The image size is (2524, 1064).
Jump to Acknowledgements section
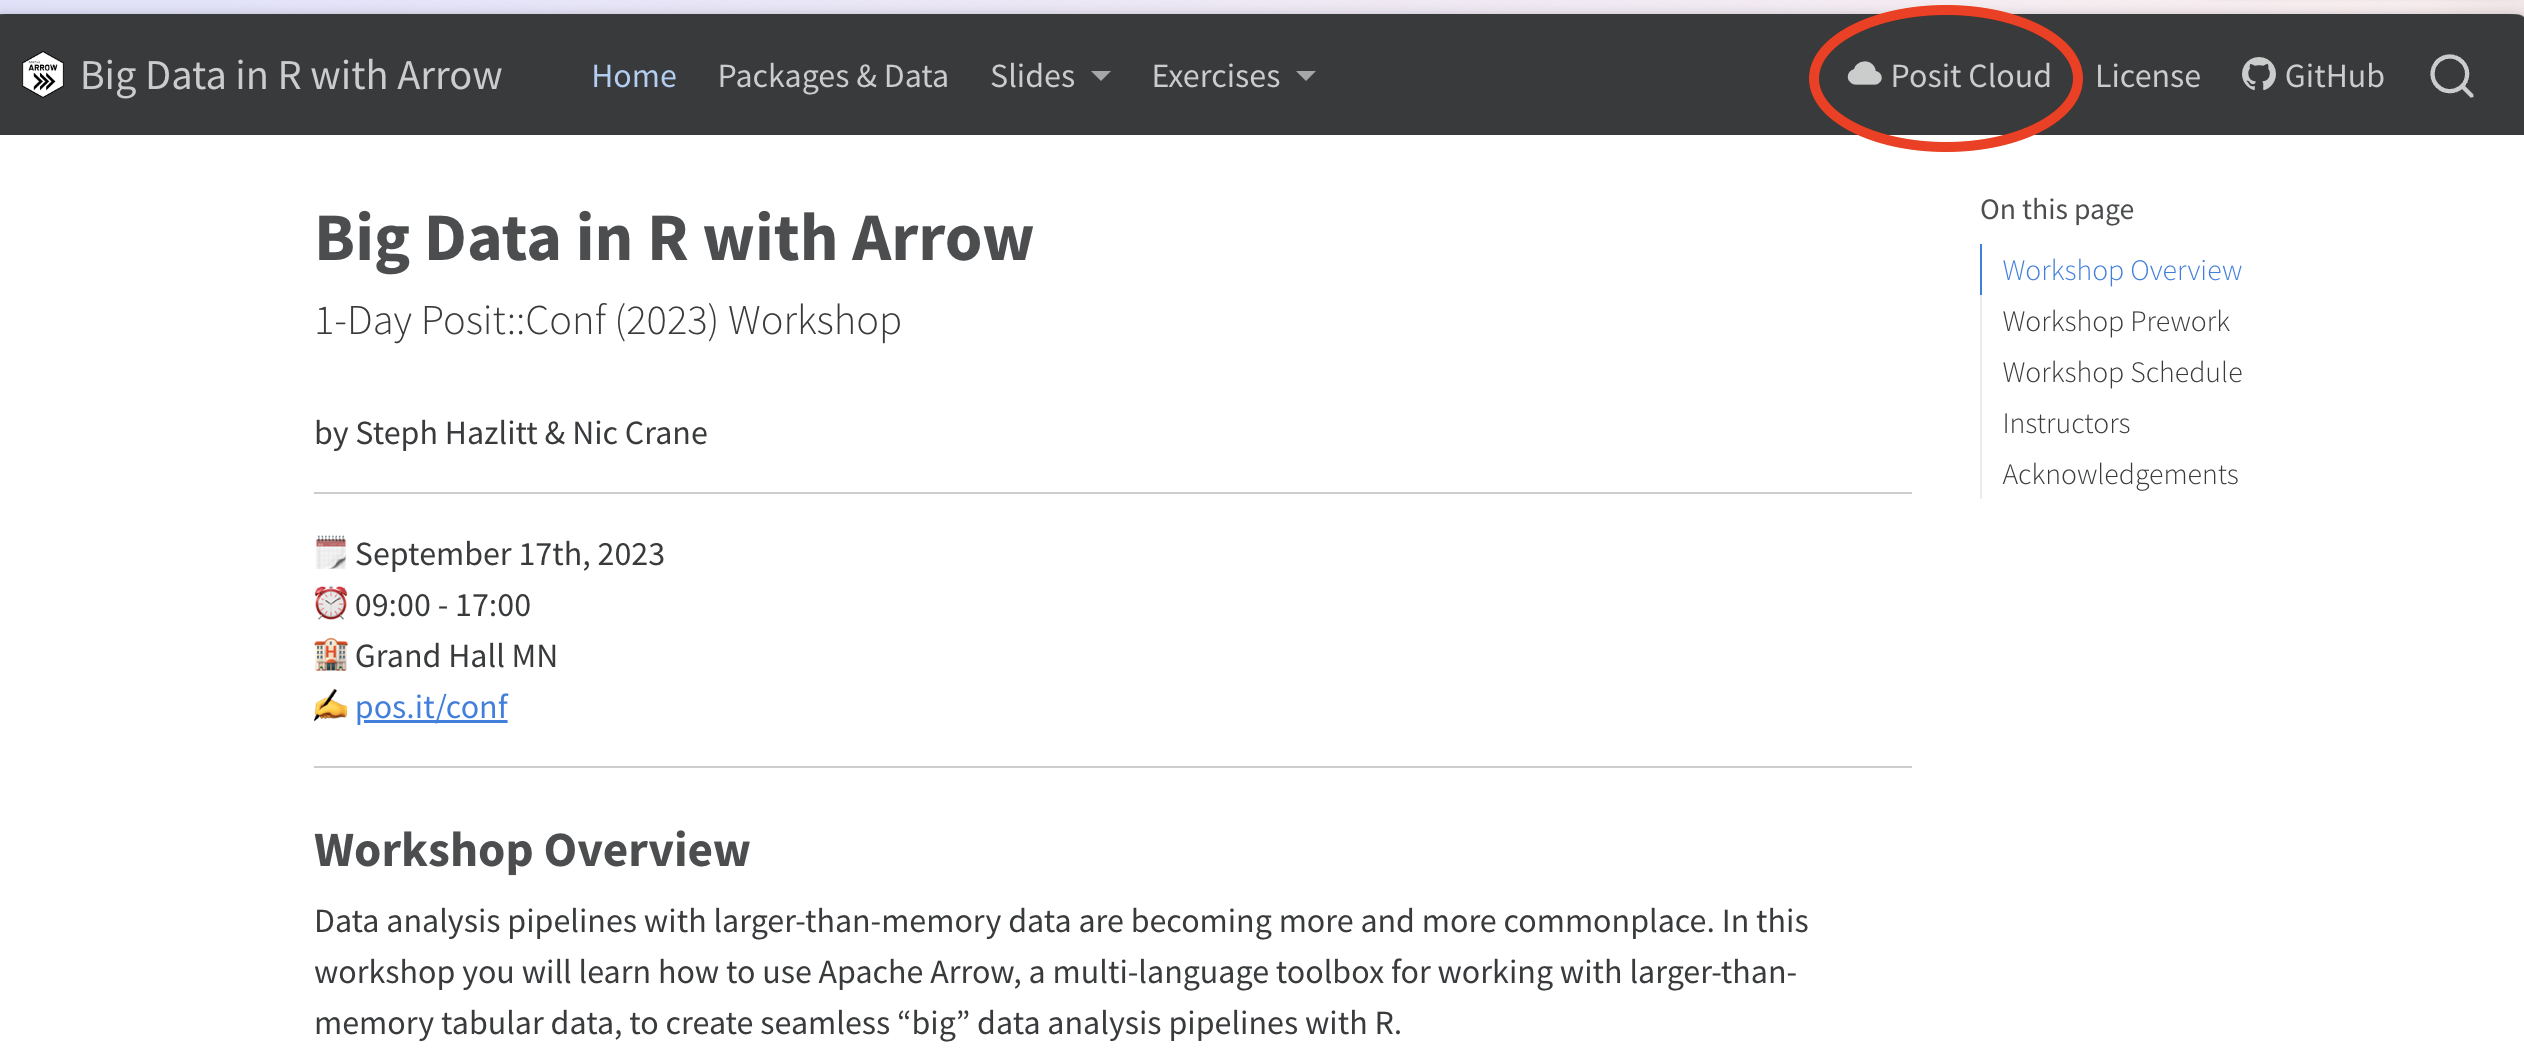click(2120, 474)
